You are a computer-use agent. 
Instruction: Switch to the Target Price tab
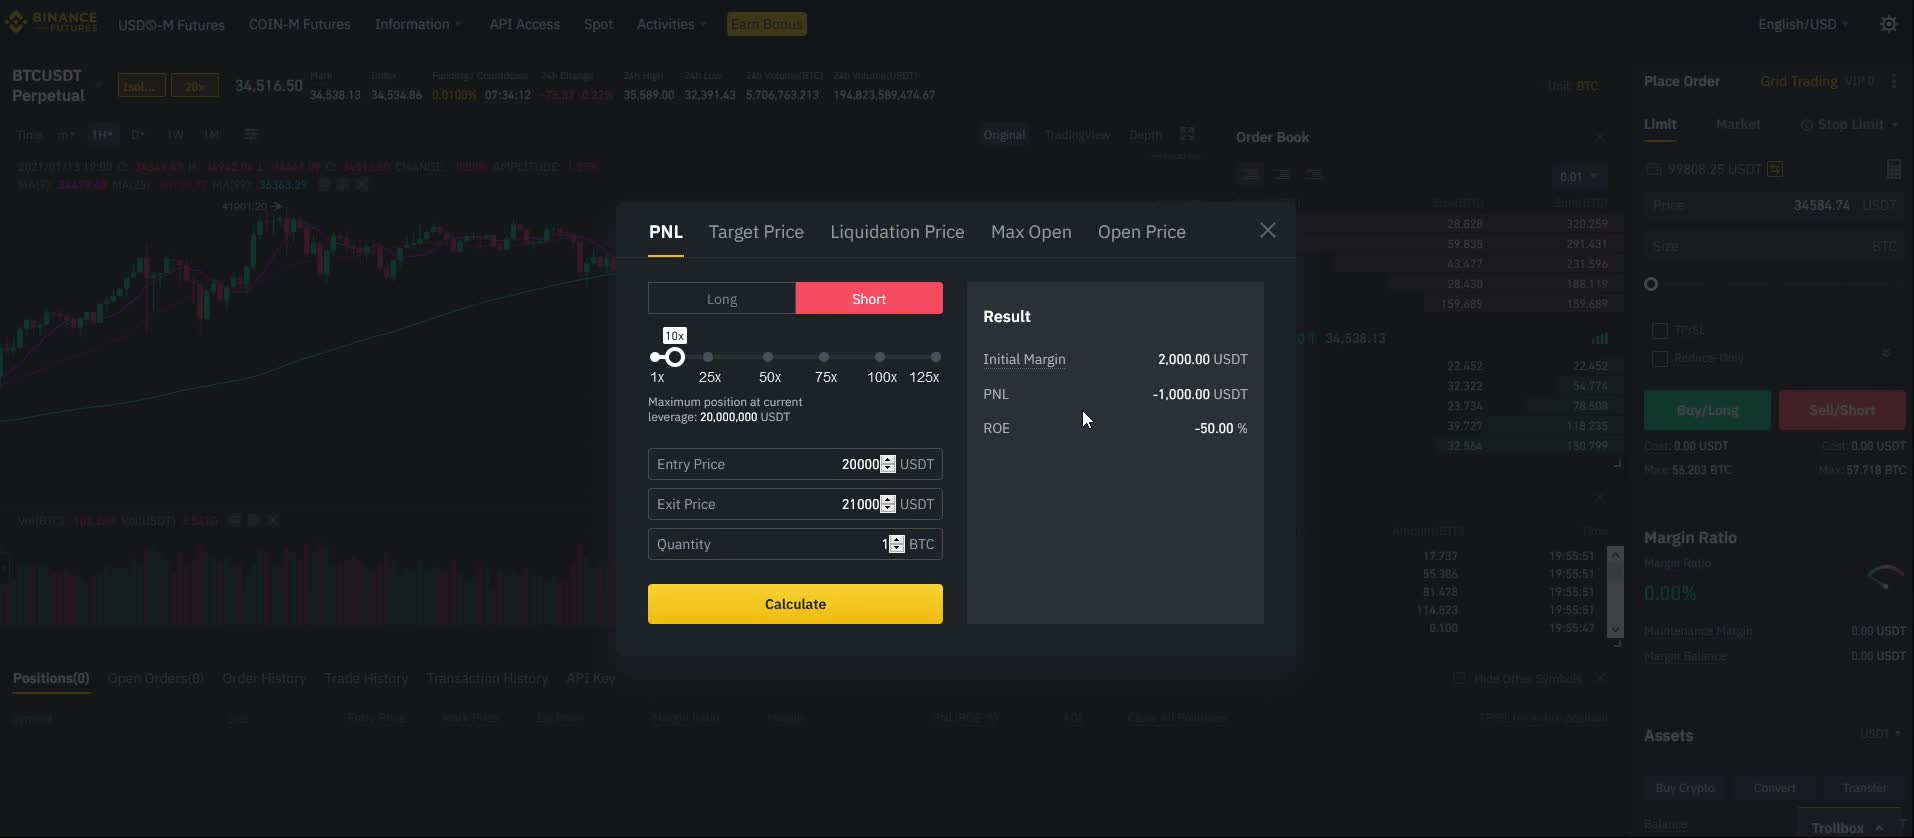(756, 232)
